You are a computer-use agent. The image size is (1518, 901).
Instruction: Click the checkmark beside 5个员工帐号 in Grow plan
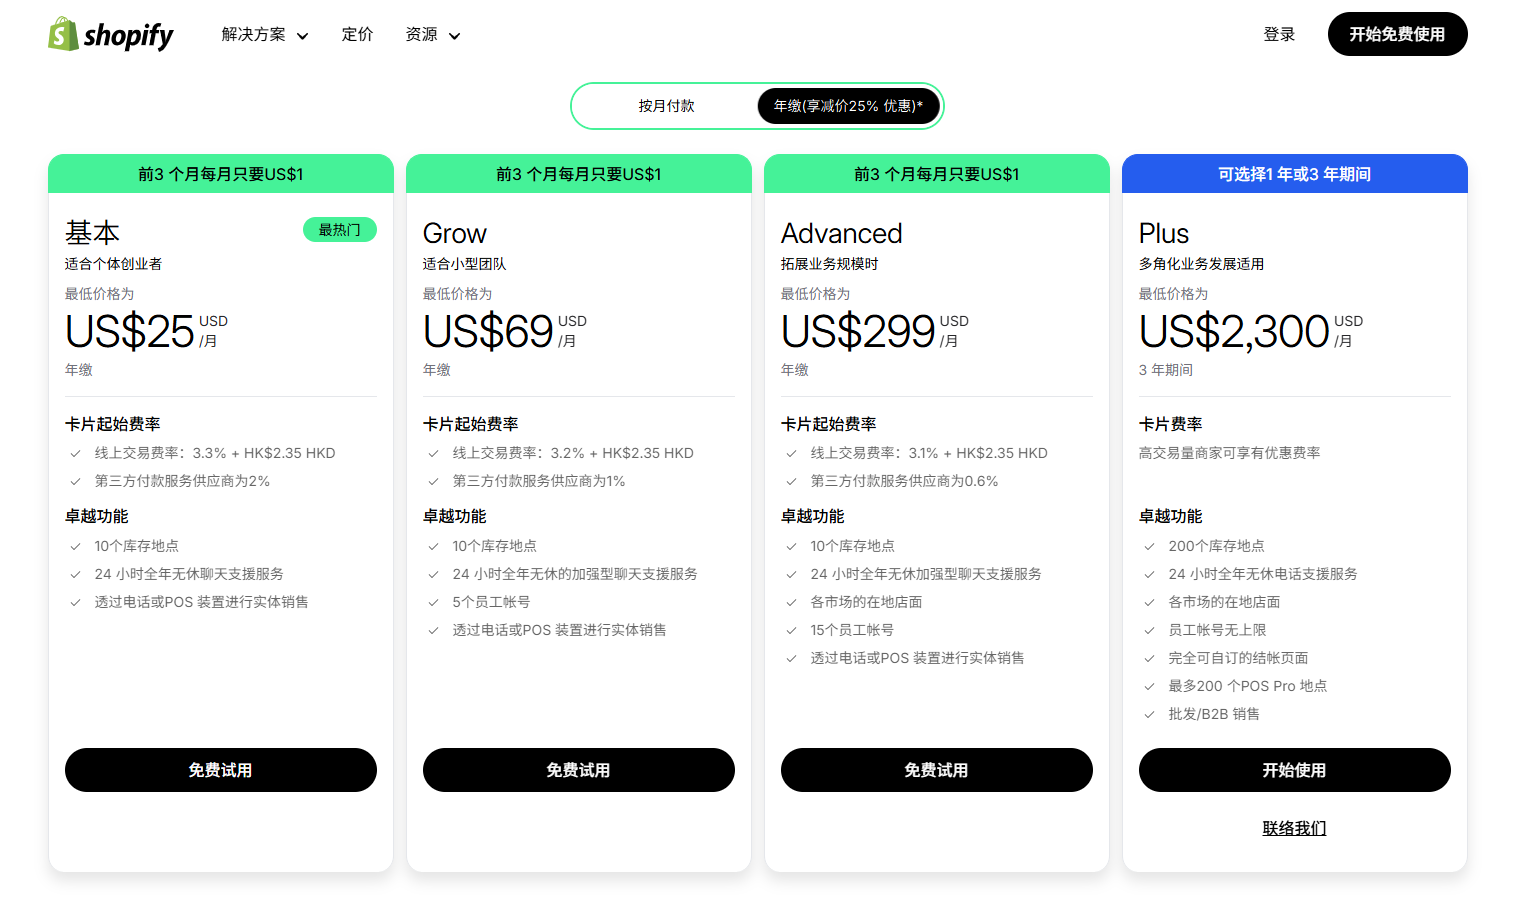pos(433,601)
